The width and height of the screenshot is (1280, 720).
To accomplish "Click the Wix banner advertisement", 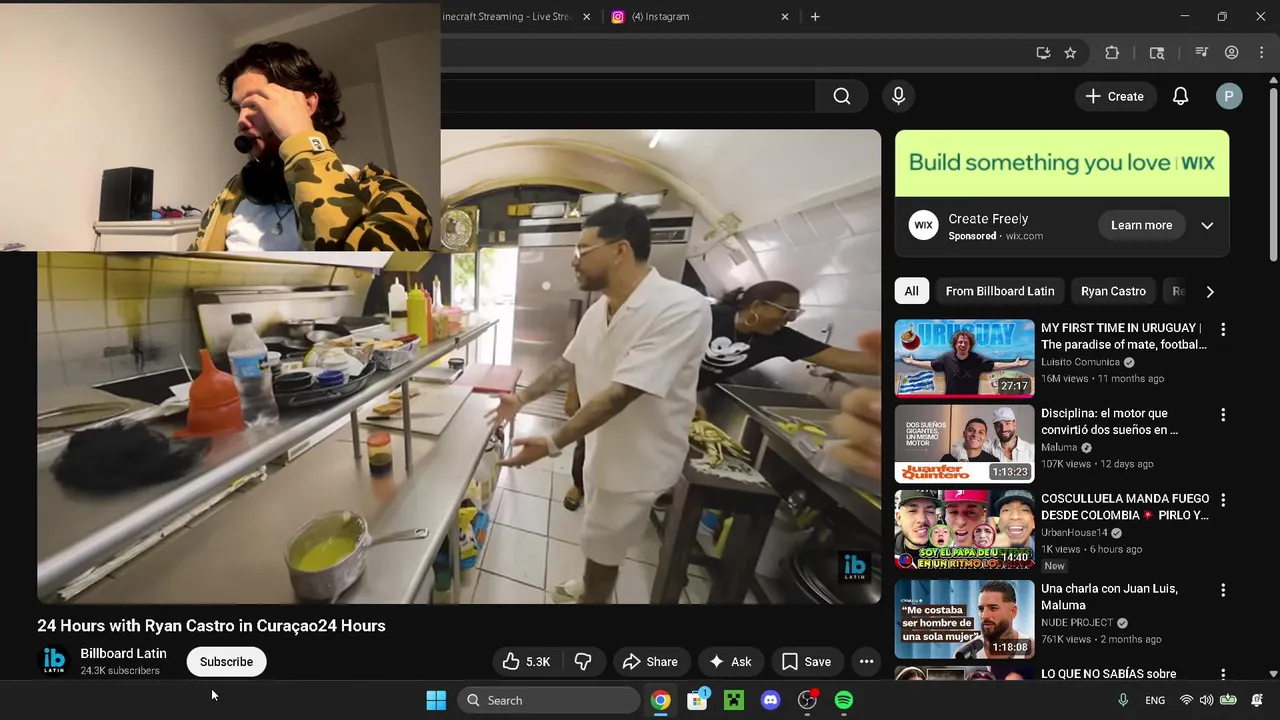I will pos(1062,163).
